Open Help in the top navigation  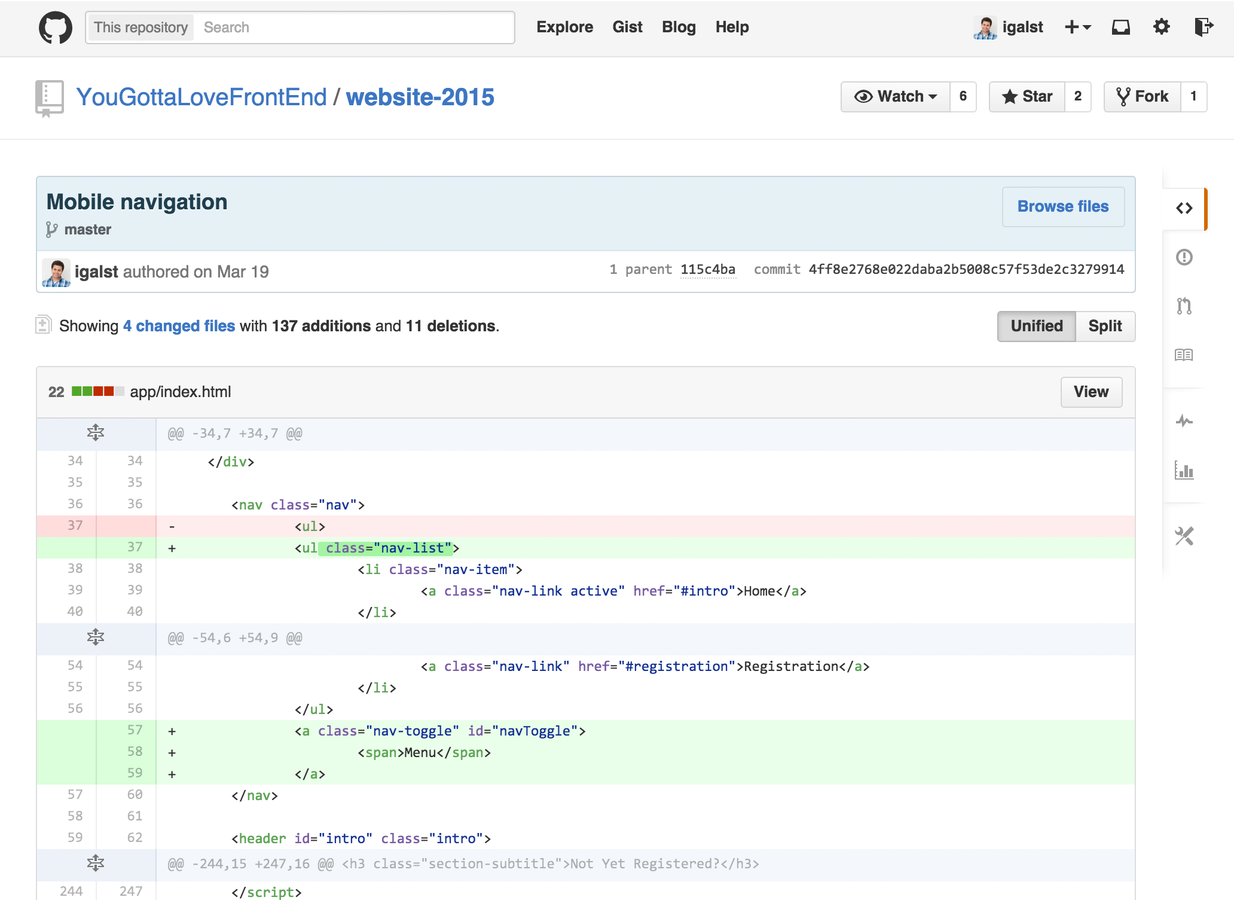pyautogui.click(x=732, y=27)
